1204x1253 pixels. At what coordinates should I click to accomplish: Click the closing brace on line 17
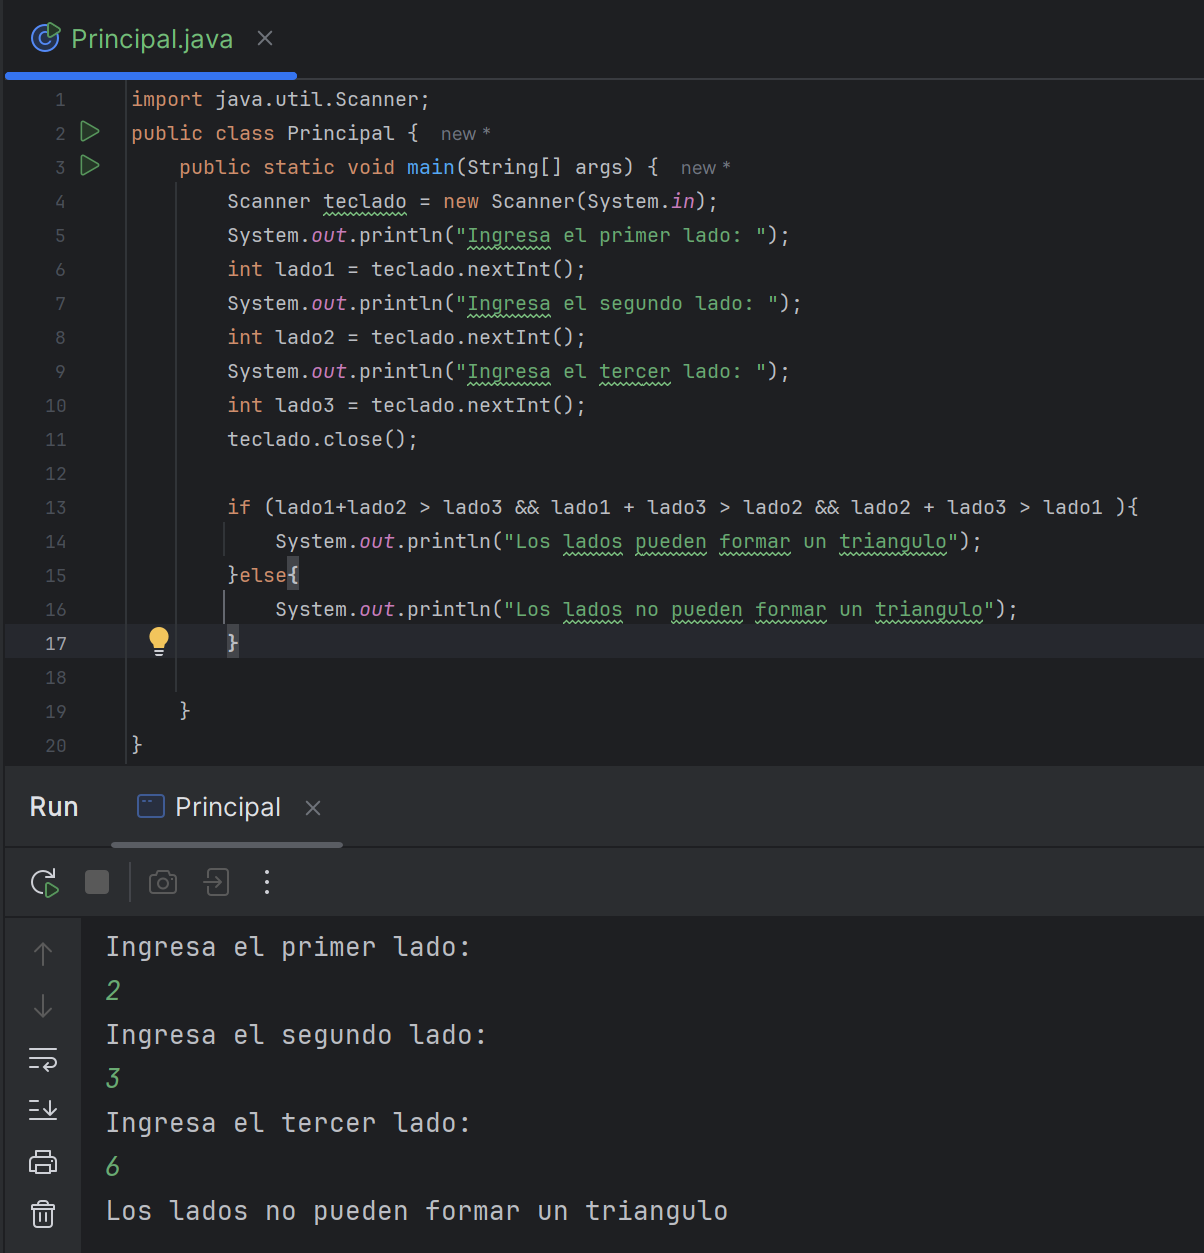(x=233, y=643)
